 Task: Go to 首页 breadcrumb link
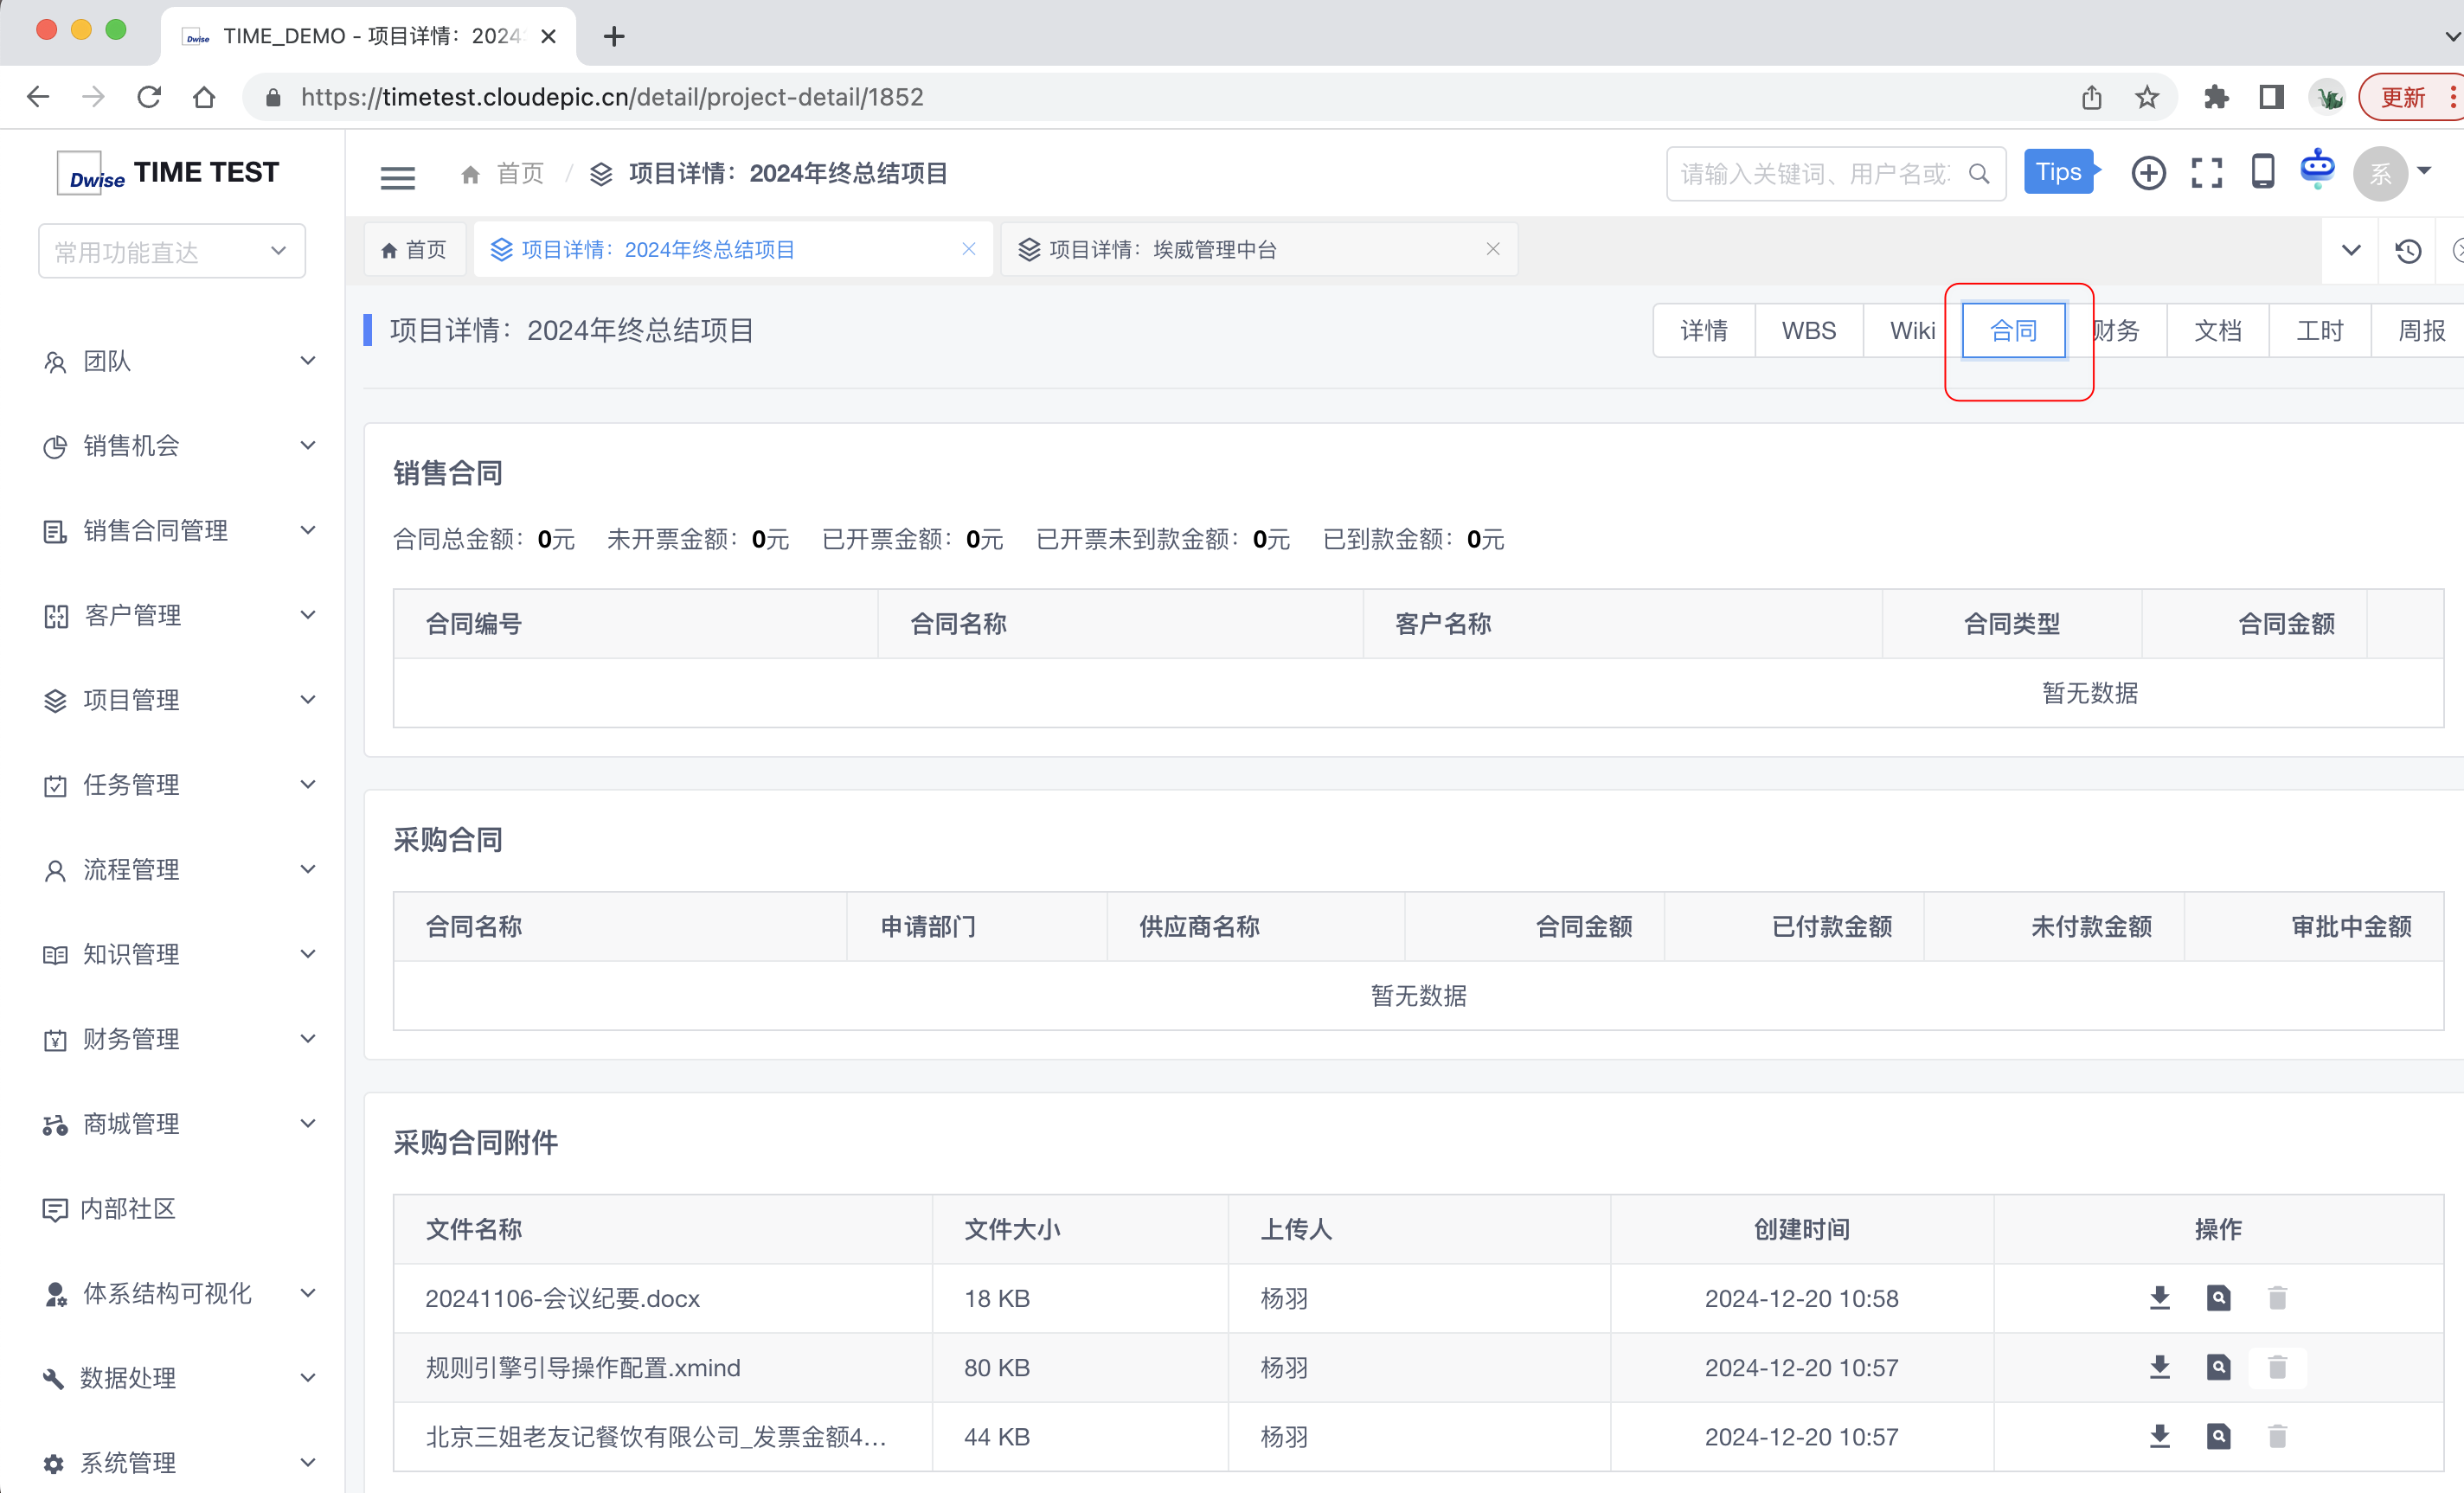[519, 174]
